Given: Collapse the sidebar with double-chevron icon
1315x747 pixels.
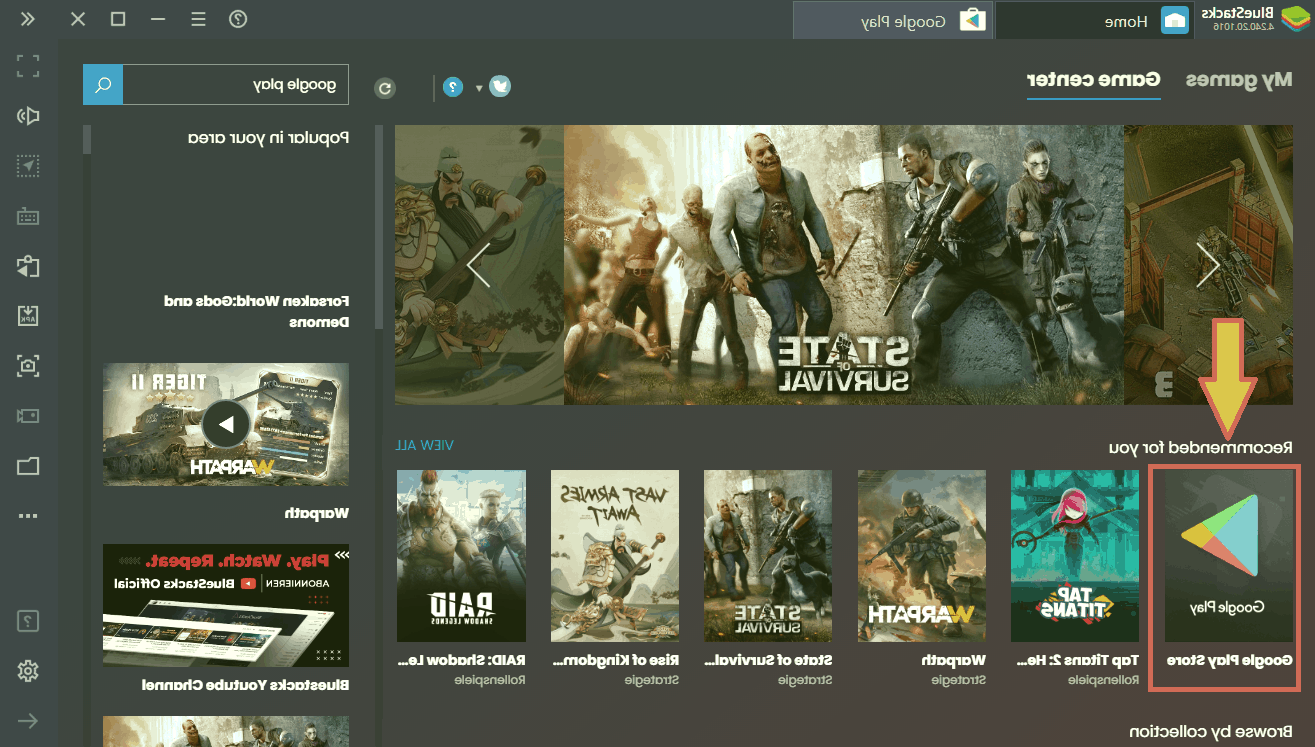Looking at the screenshot, I should click(27, 19).
